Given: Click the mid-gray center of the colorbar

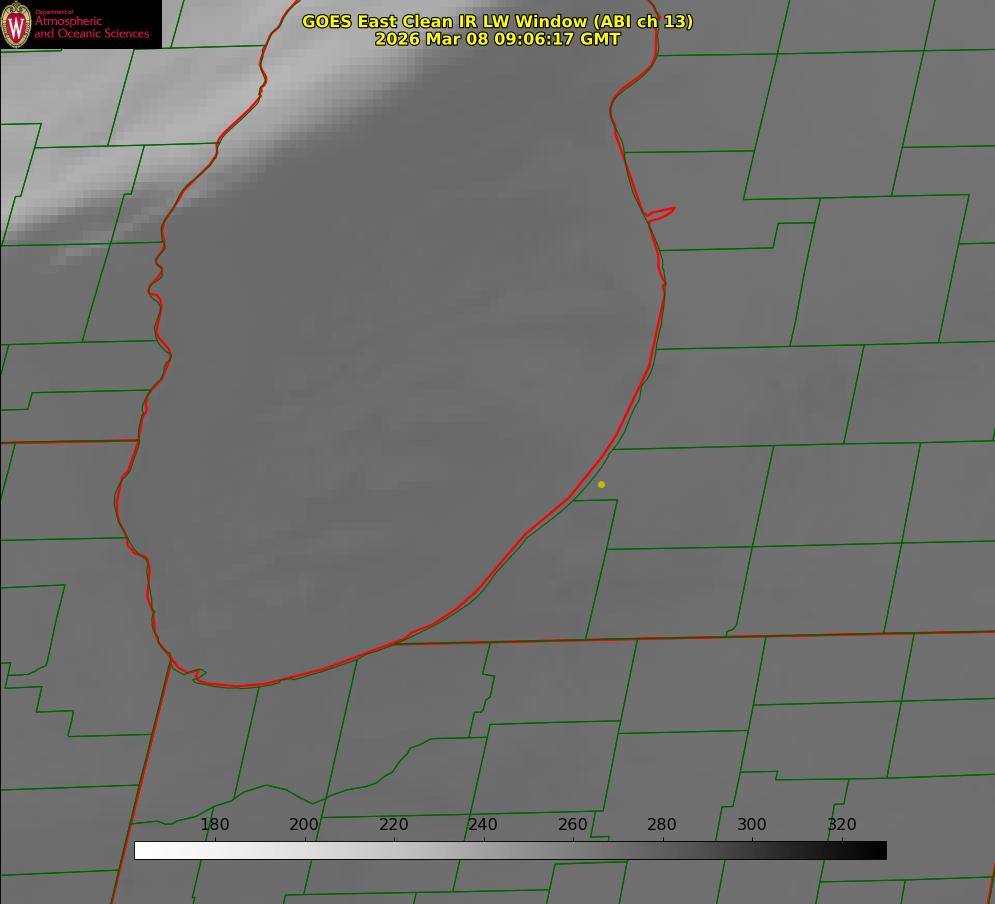Looking at the screenshot, I should 510,850.
